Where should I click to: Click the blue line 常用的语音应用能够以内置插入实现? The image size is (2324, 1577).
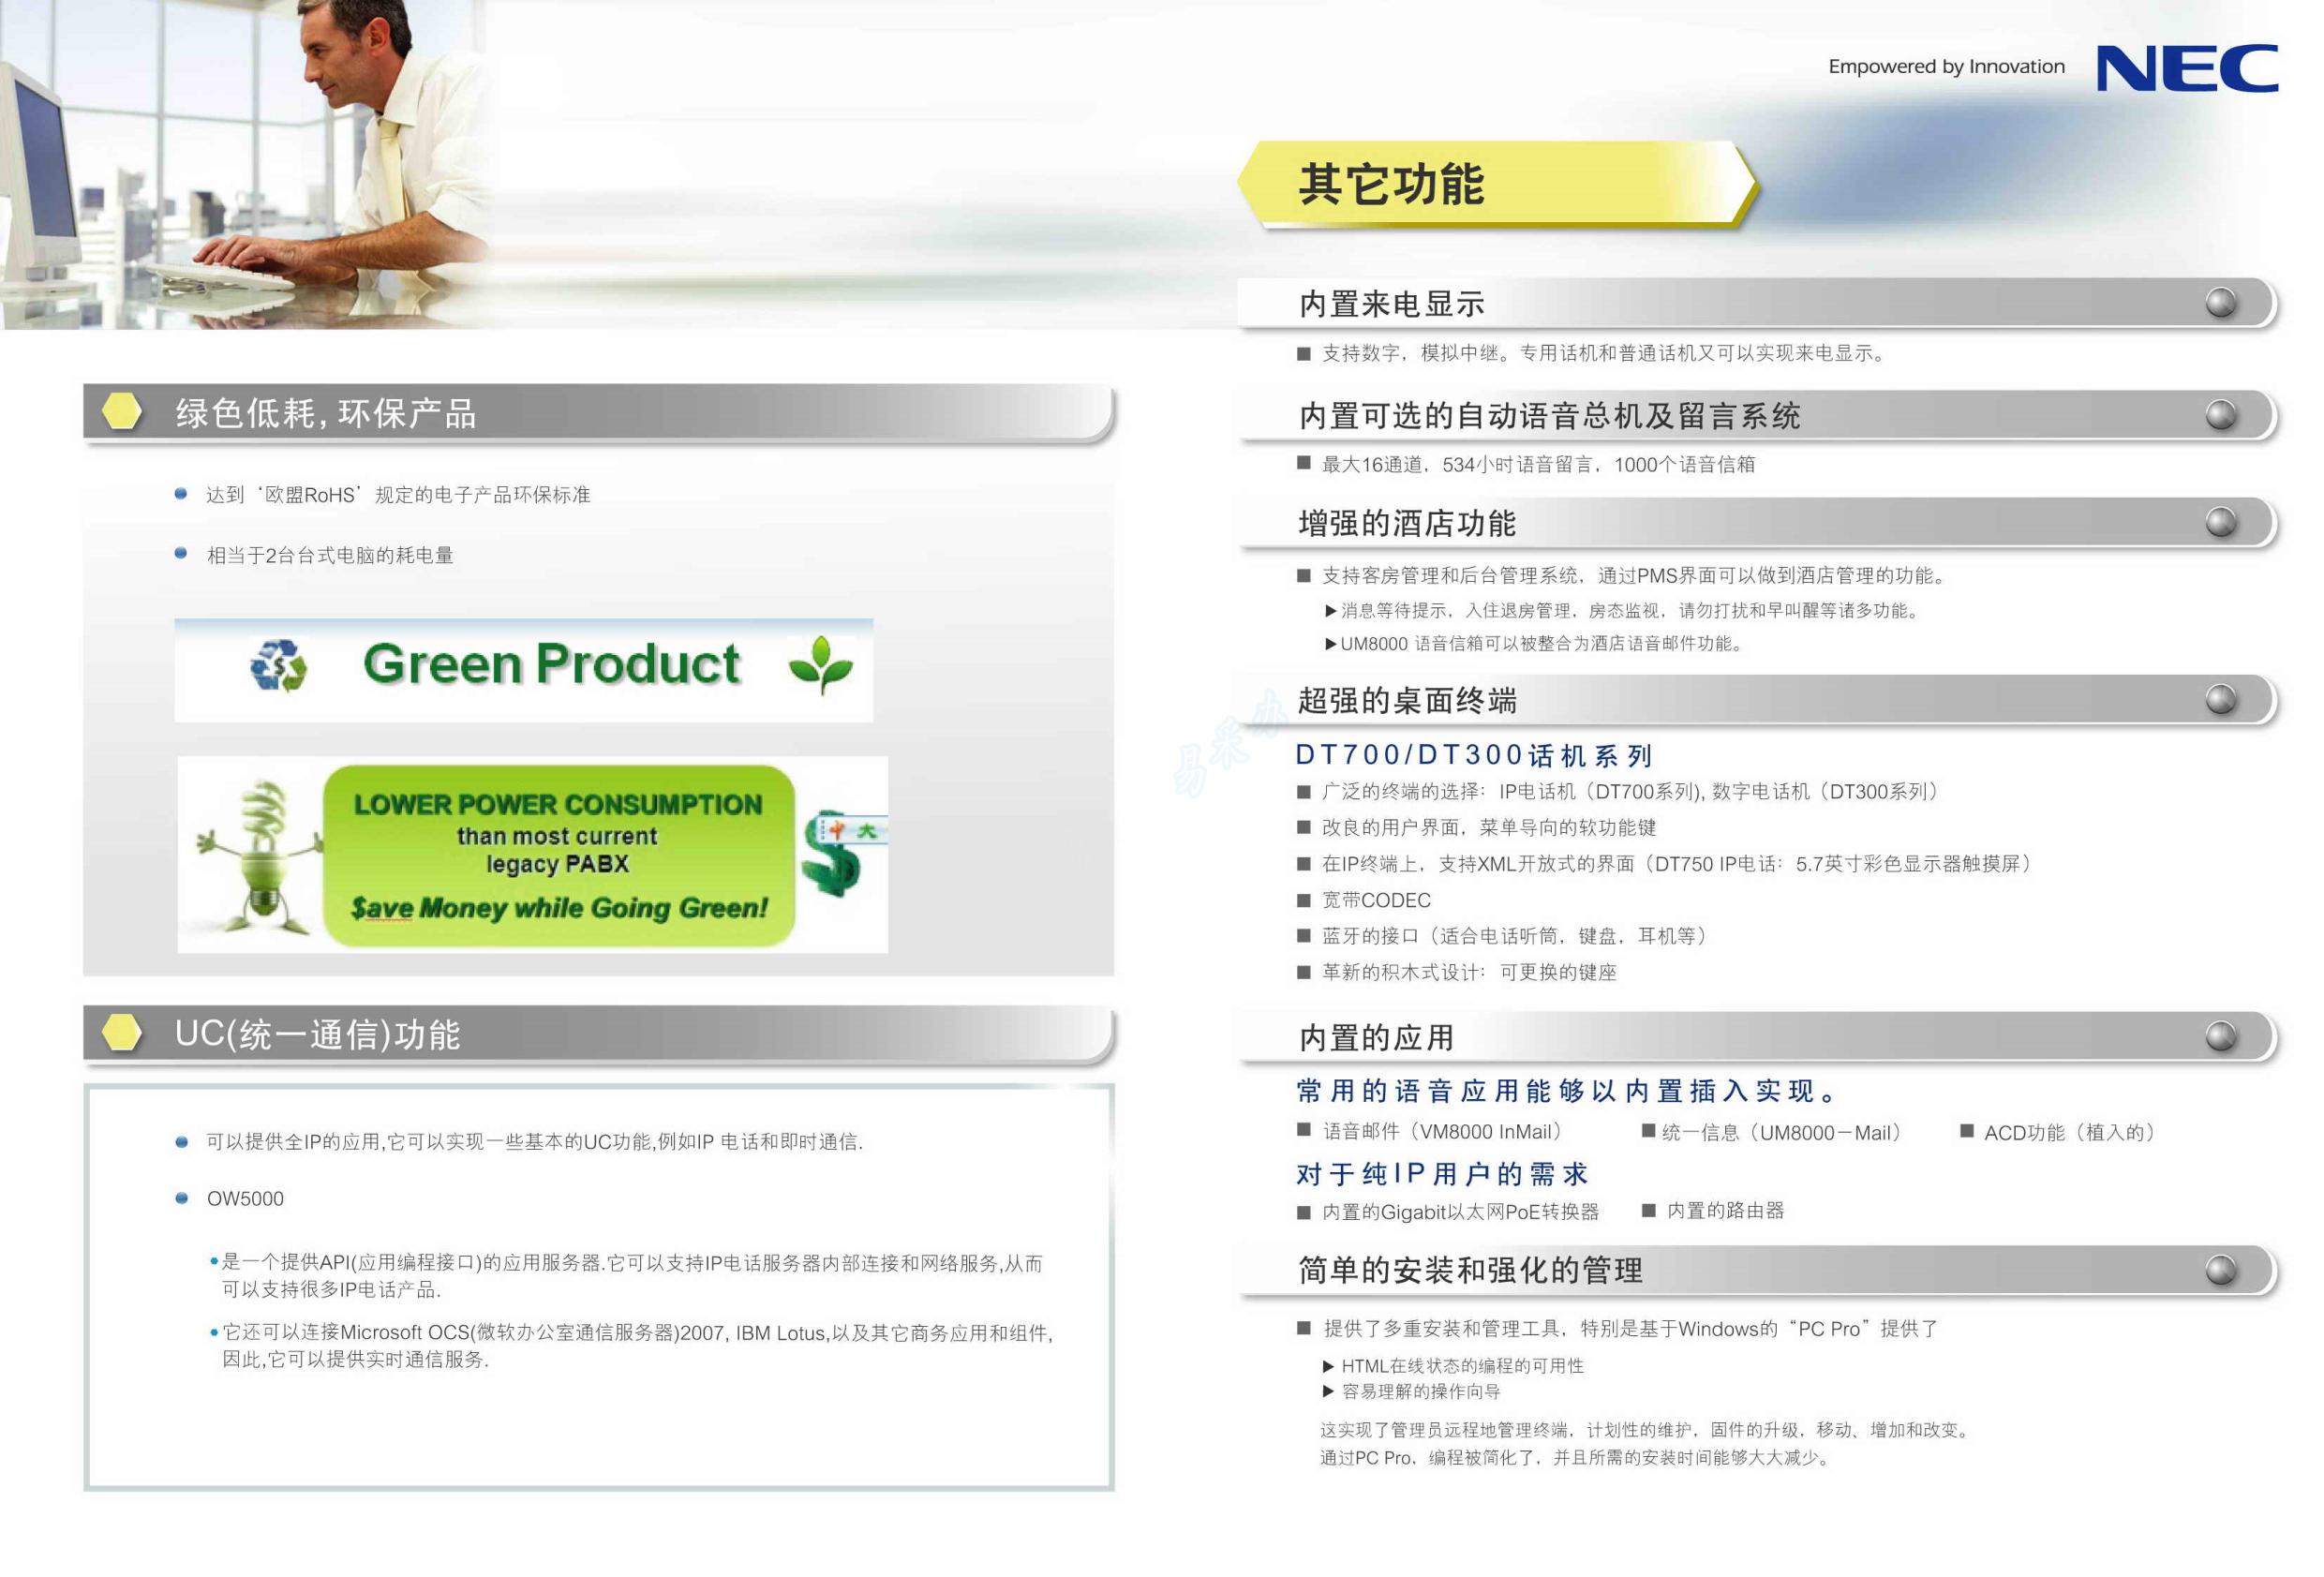[x=1567, y=1091]
